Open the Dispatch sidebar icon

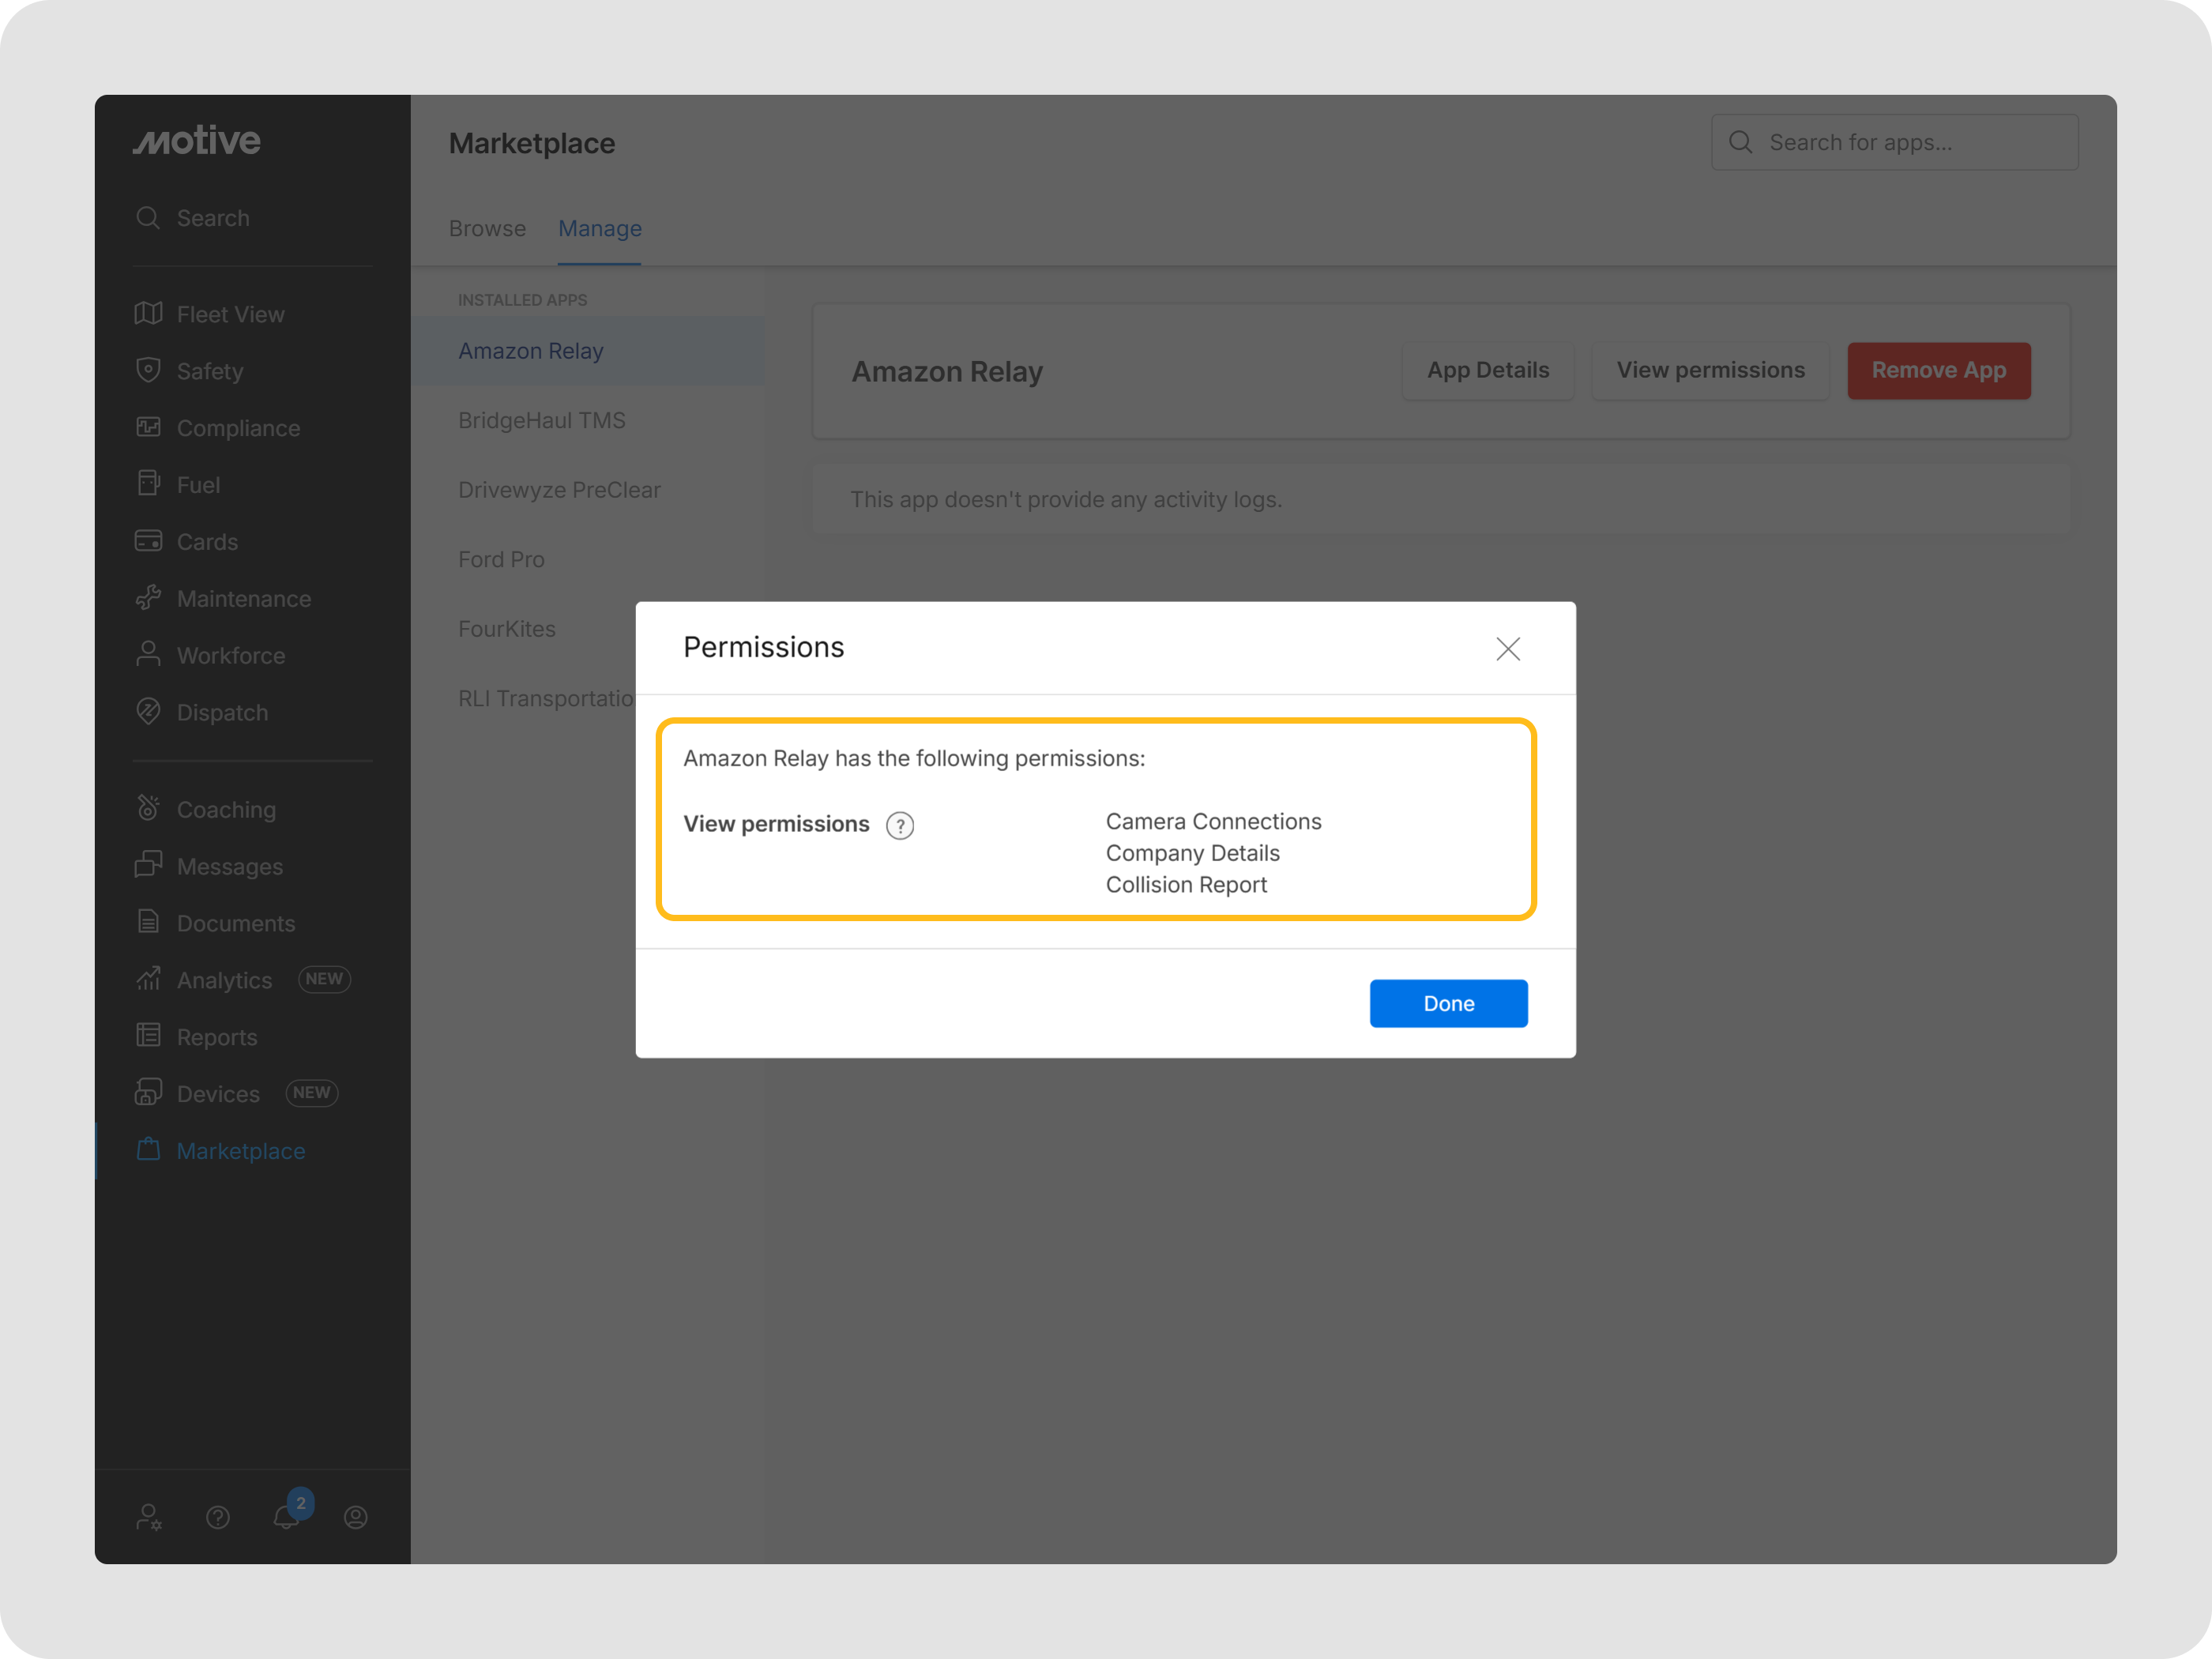(148, 712)
